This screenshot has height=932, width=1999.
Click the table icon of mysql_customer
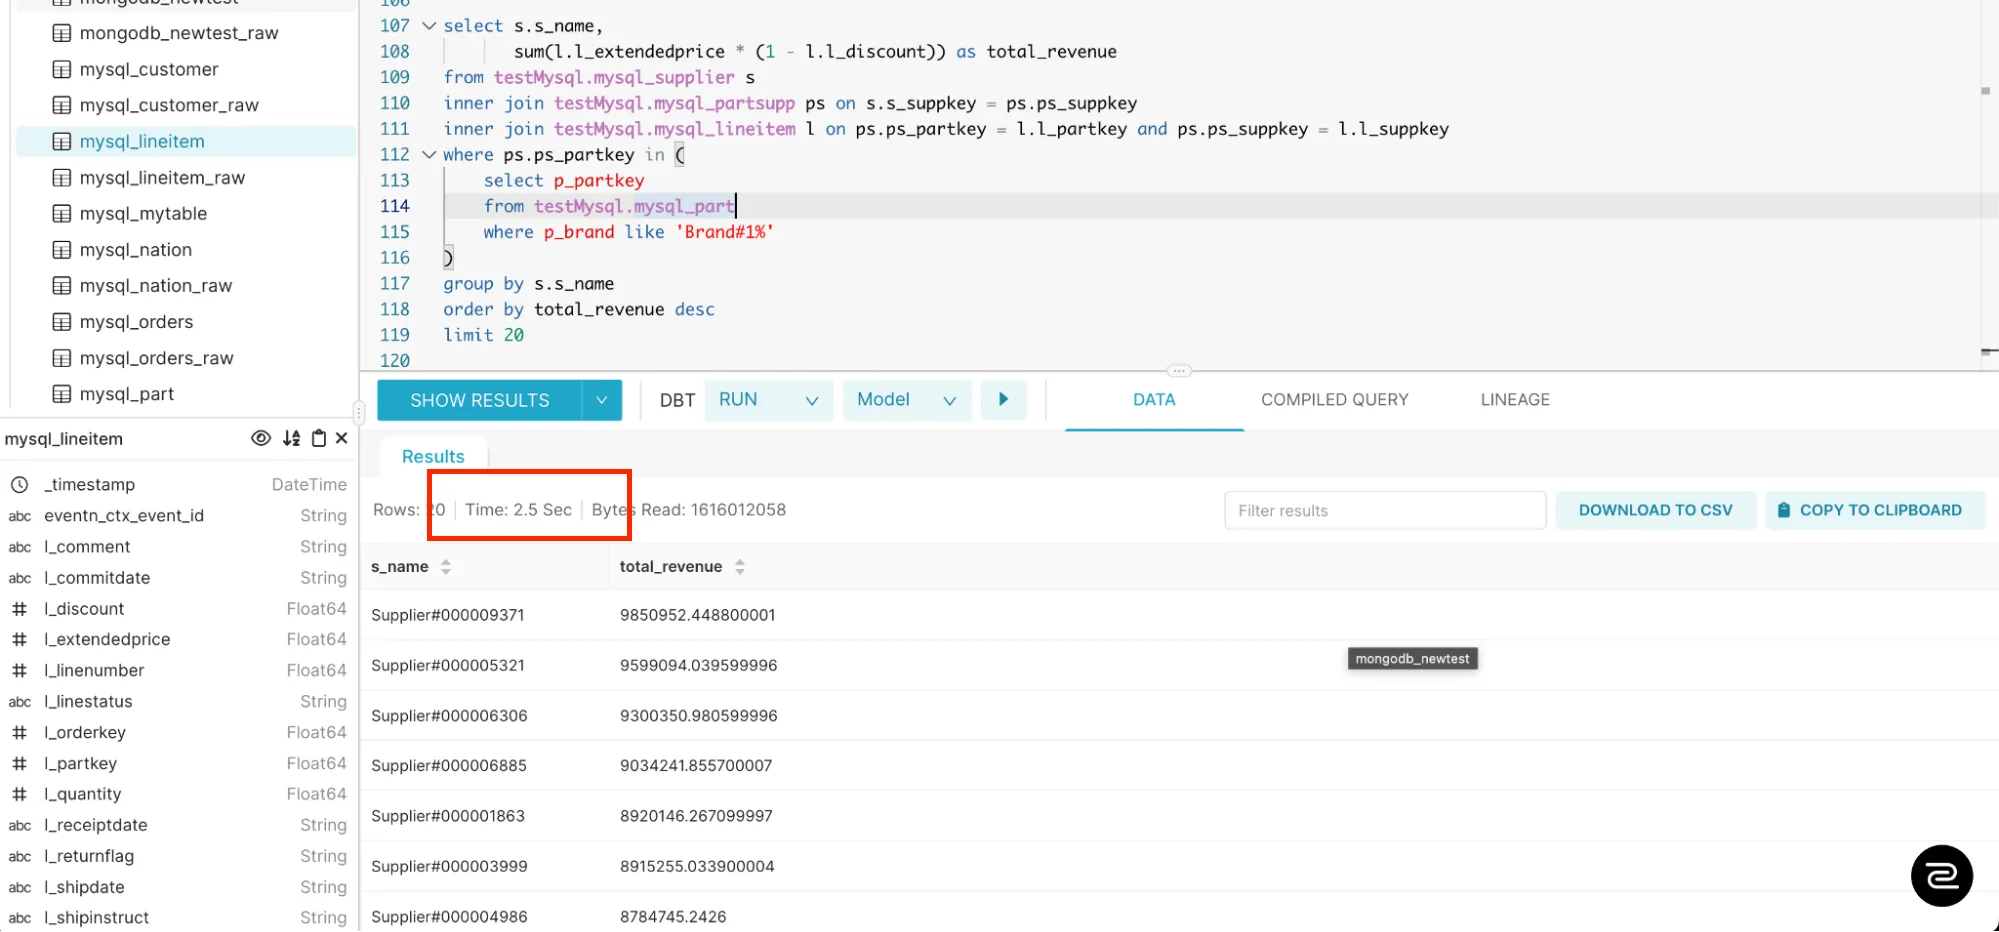click(62, 69)
